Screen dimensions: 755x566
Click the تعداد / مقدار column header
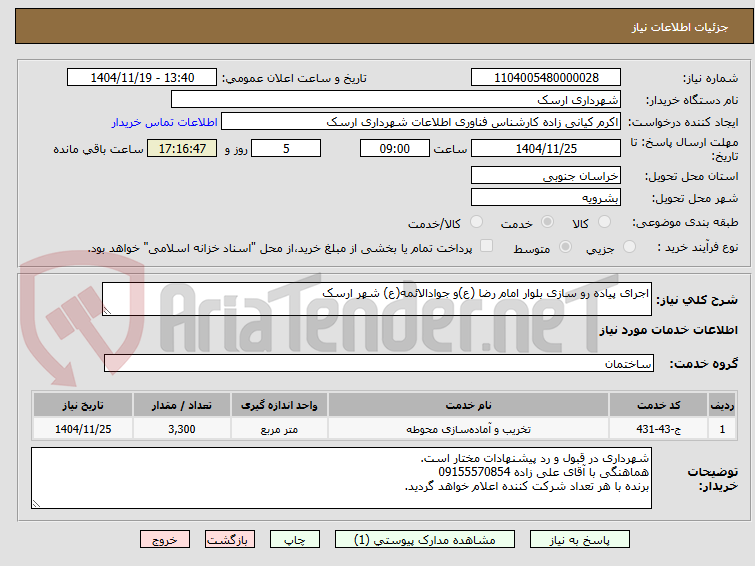click(x=182, y=405)
